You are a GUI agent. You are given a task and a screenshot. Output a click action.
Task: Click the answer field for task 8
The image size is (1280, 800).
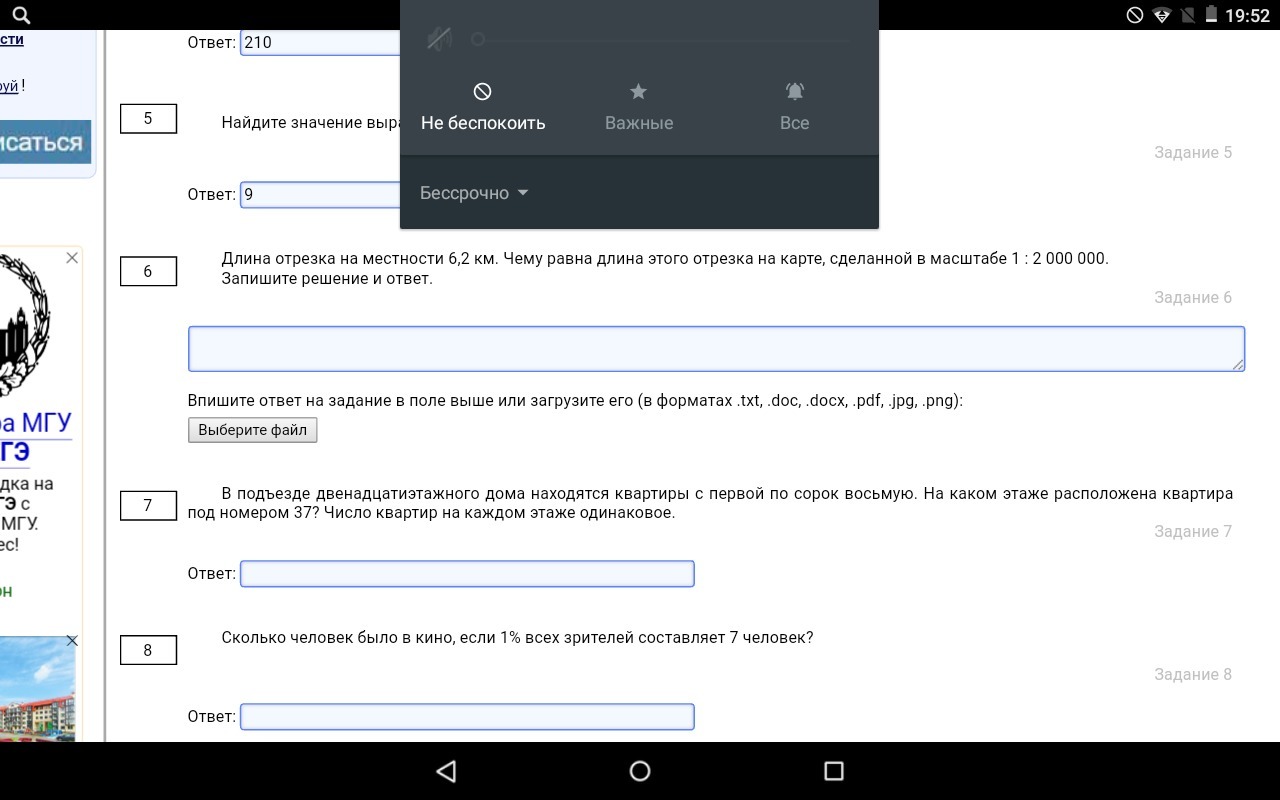pyautogui.click(x=467, y=717)
